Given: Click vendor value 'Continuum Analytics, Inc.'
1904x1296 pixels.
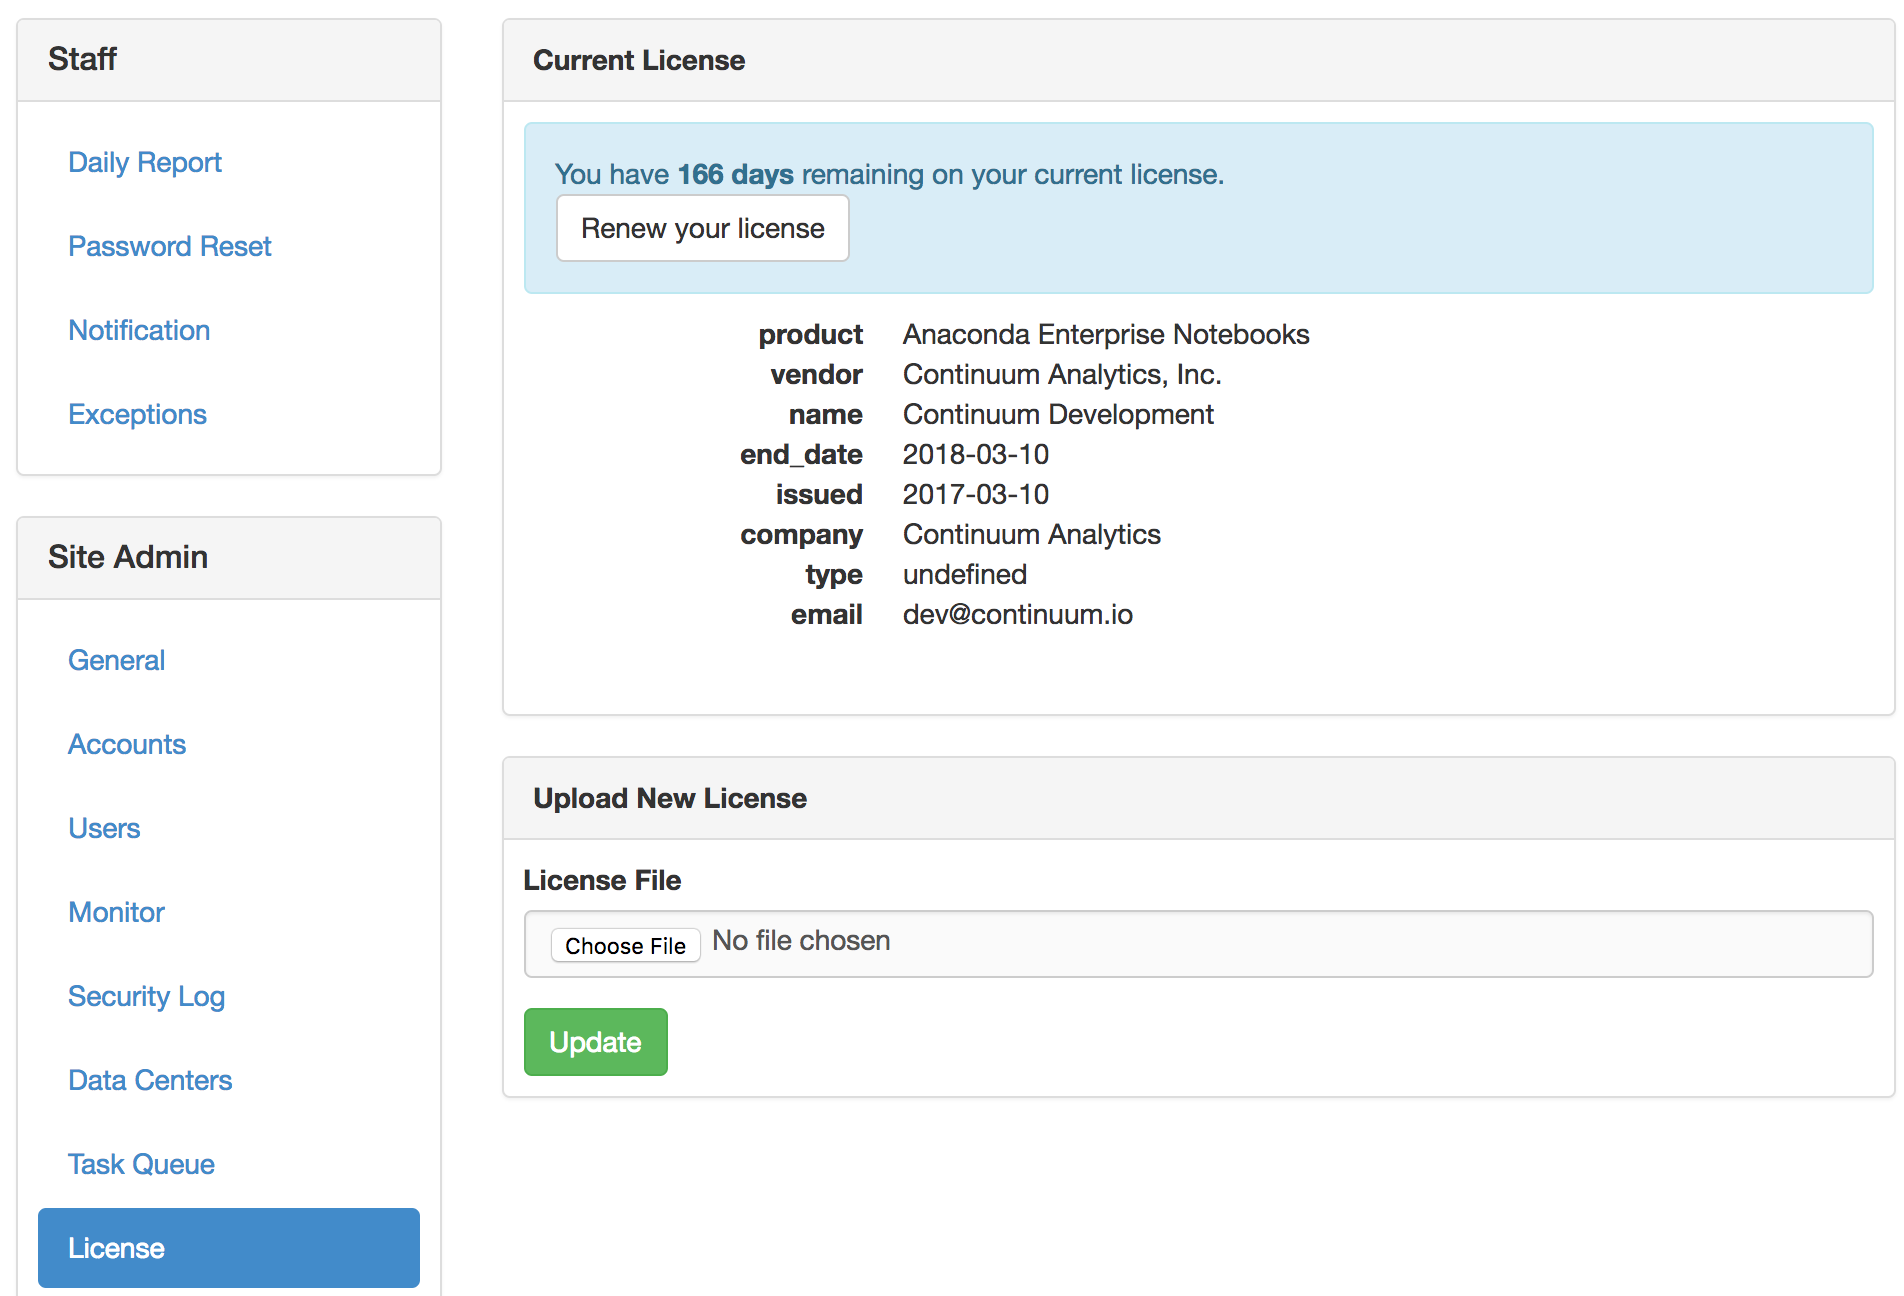Looking at the screenshot, I should 1062,374.
